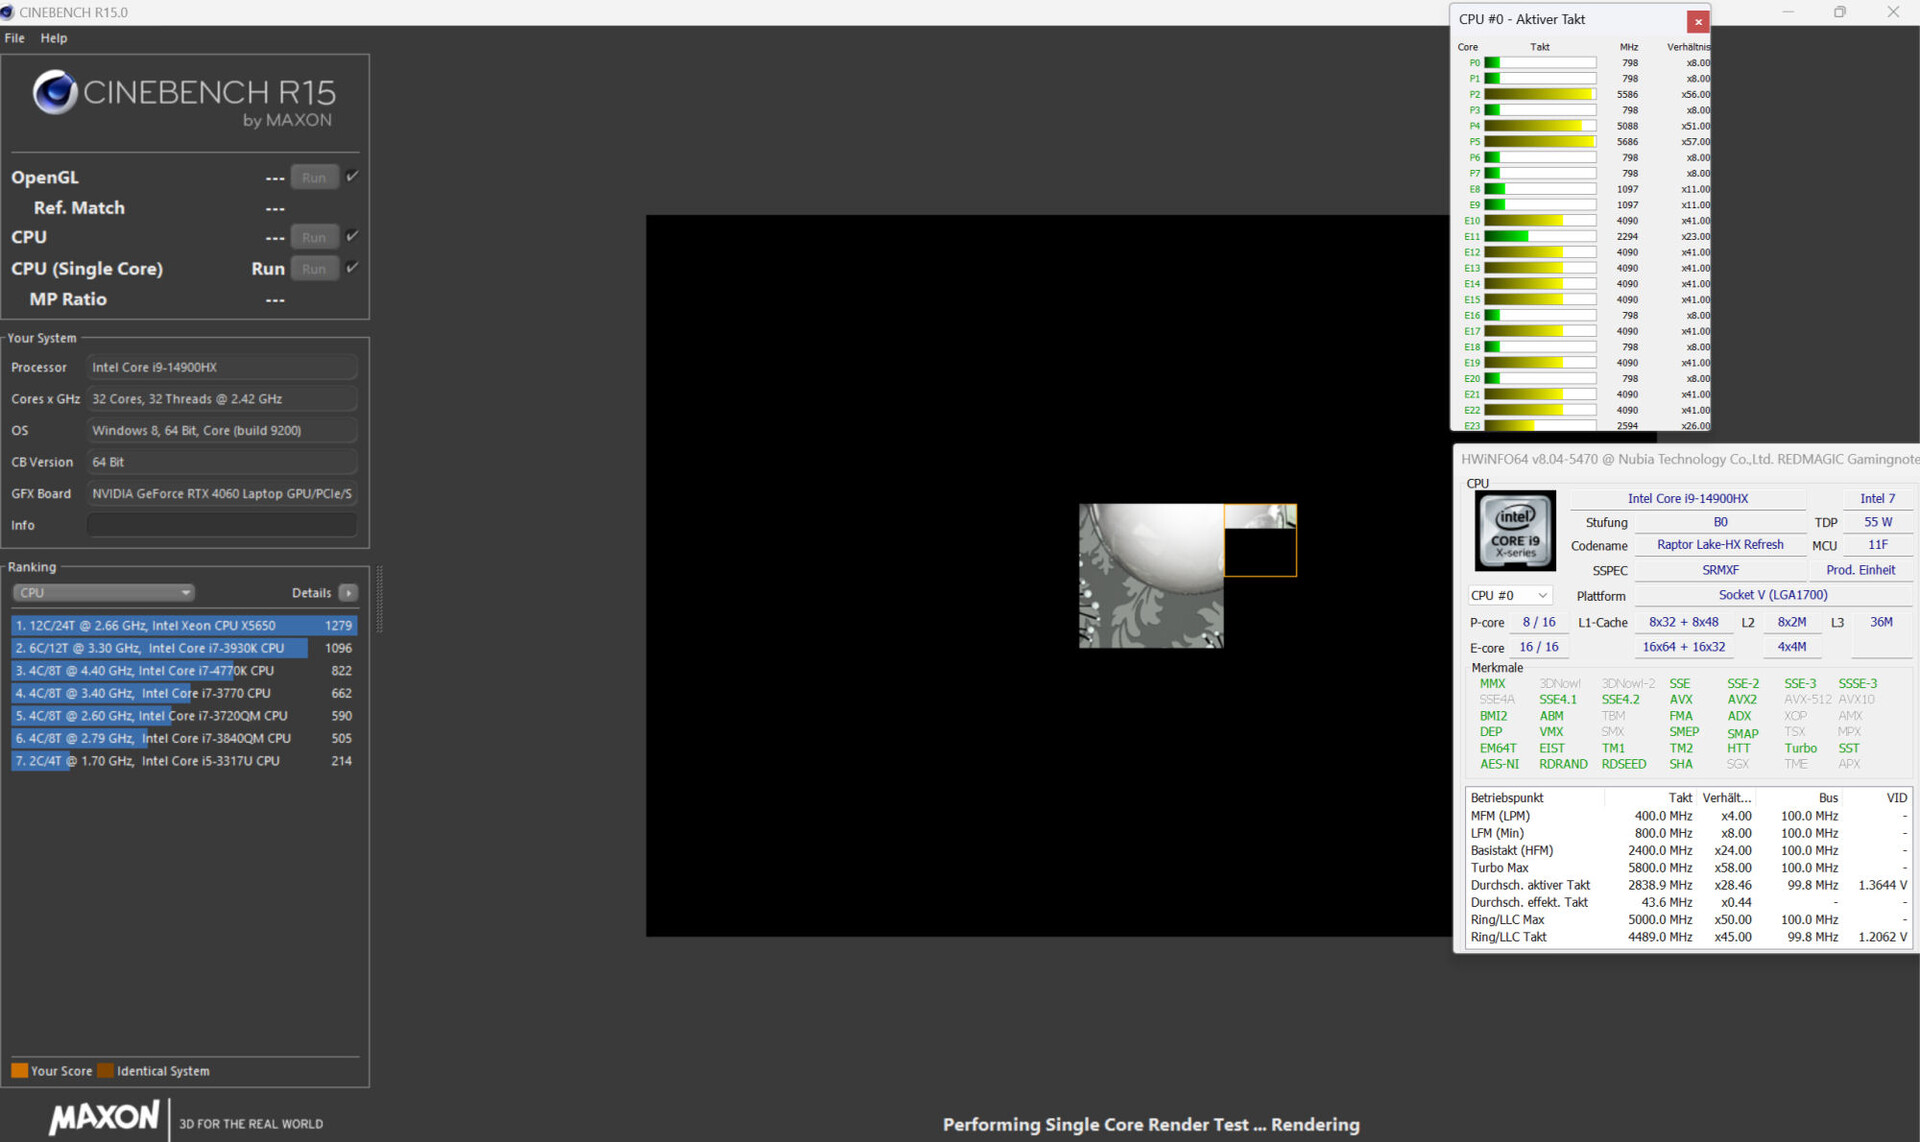Toggle the CPU test checkmark

(x=352, y=236)
